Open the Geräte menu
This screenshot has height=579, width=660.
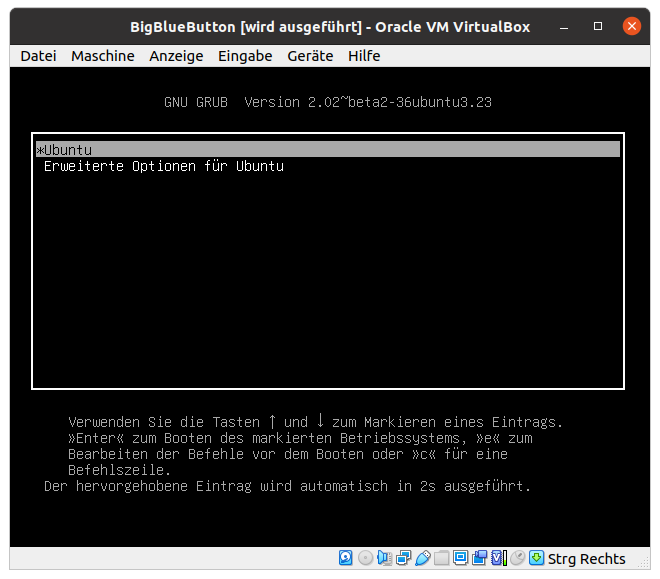coord(310,56)
